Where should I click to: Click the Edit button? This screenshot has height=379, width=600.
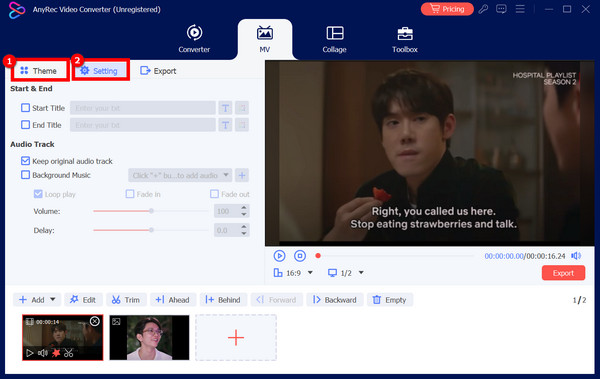pyautogui.click(x=83, y=300)
